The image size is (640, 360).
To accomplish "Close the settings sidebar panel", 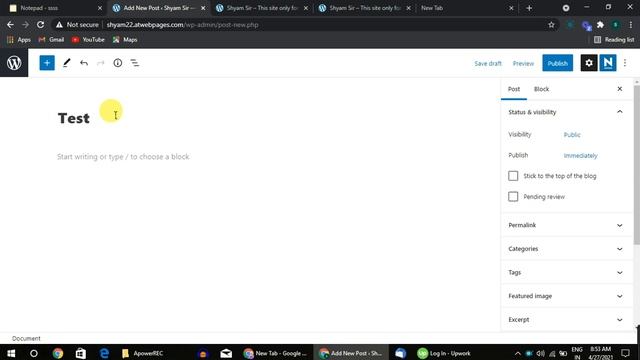I will (x=620, y=89).
